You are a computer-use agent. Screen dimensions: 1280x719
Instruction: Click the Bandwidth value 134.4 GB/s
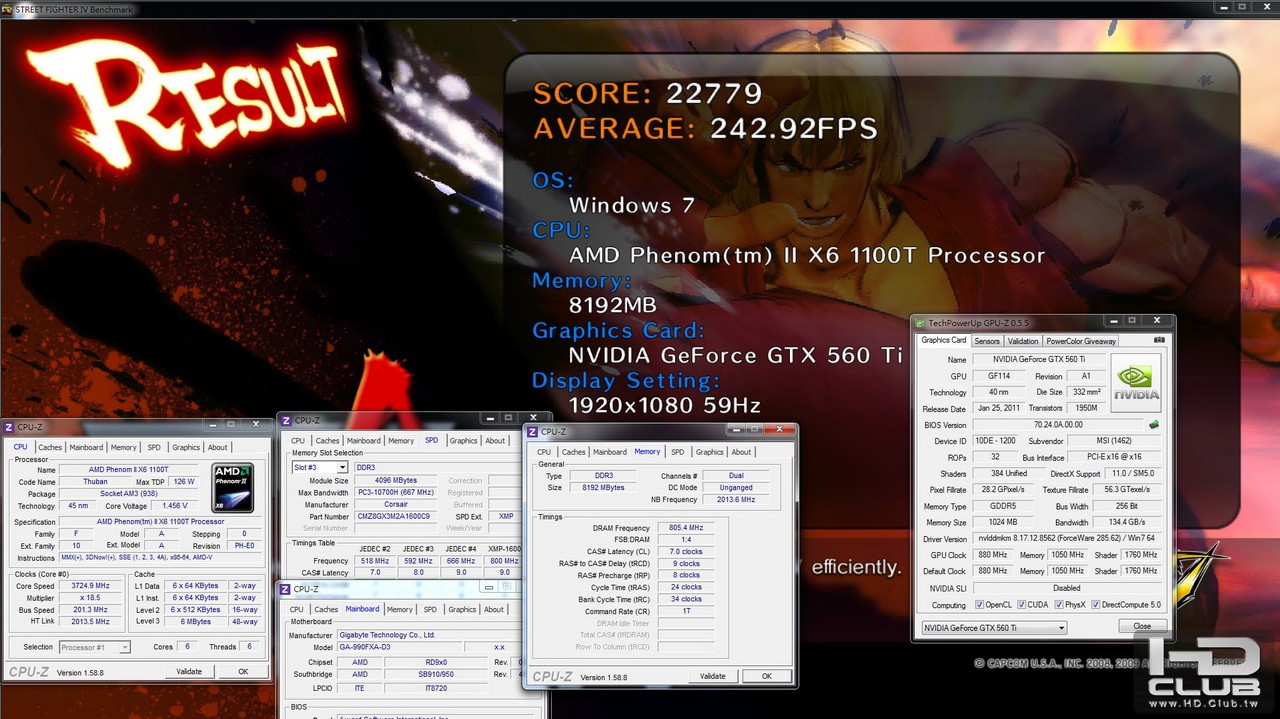(1127, 522)
